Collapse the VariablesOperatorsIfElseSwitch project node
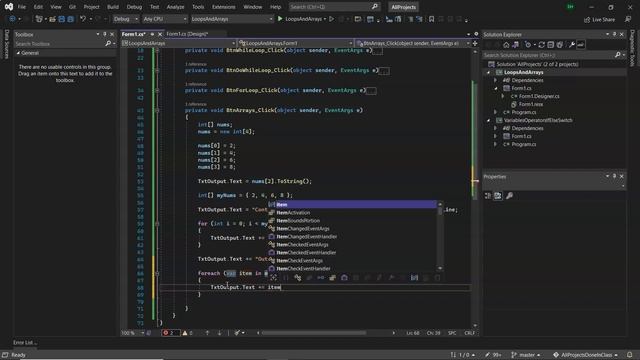The image size is (640, 360). coord(488,120)
